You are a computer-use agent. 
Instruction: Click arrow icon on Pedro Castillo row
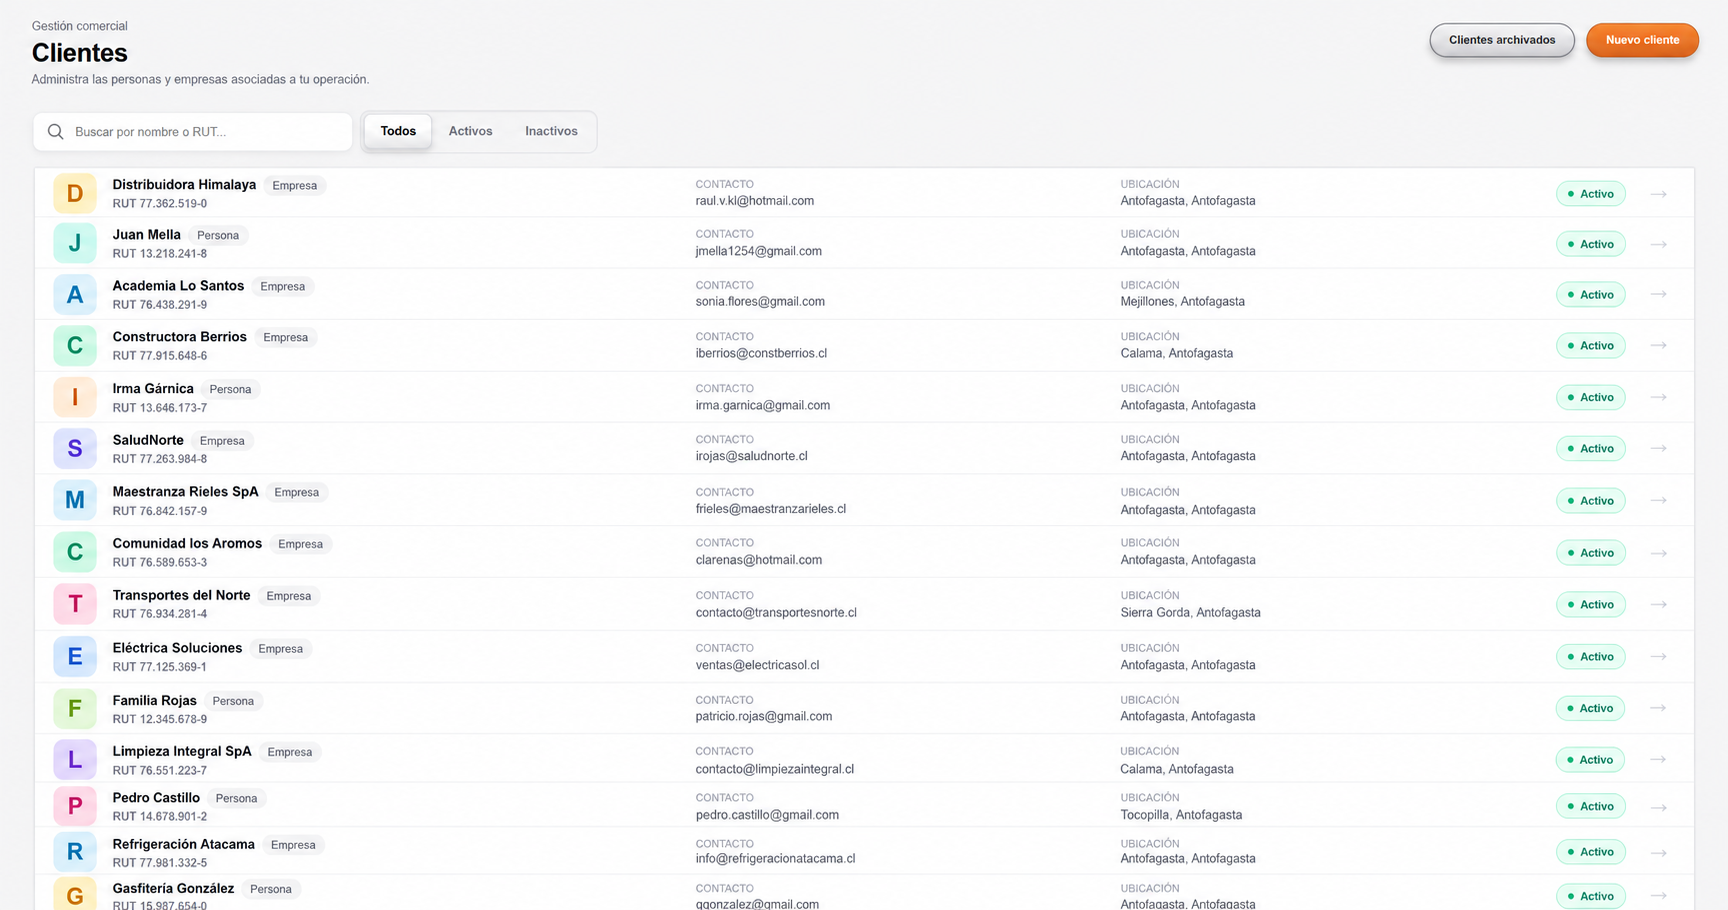[x=1659, y=807]
